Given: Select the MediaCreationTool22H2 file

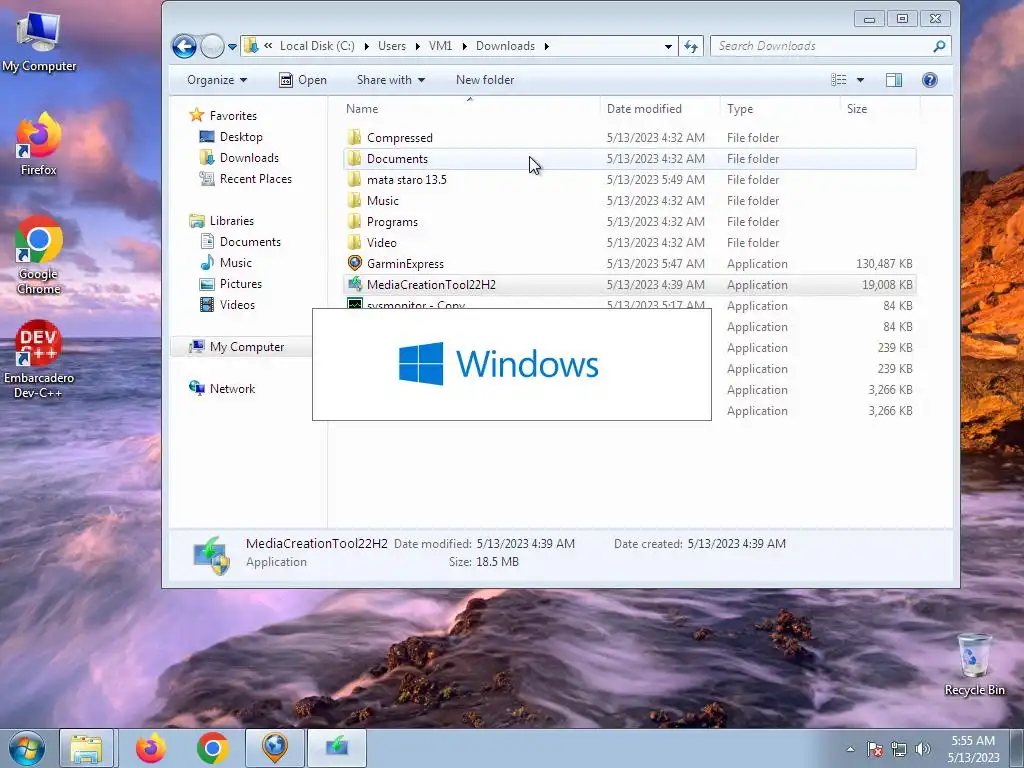Looking at the screenshot, I should (x=630, y=285).
